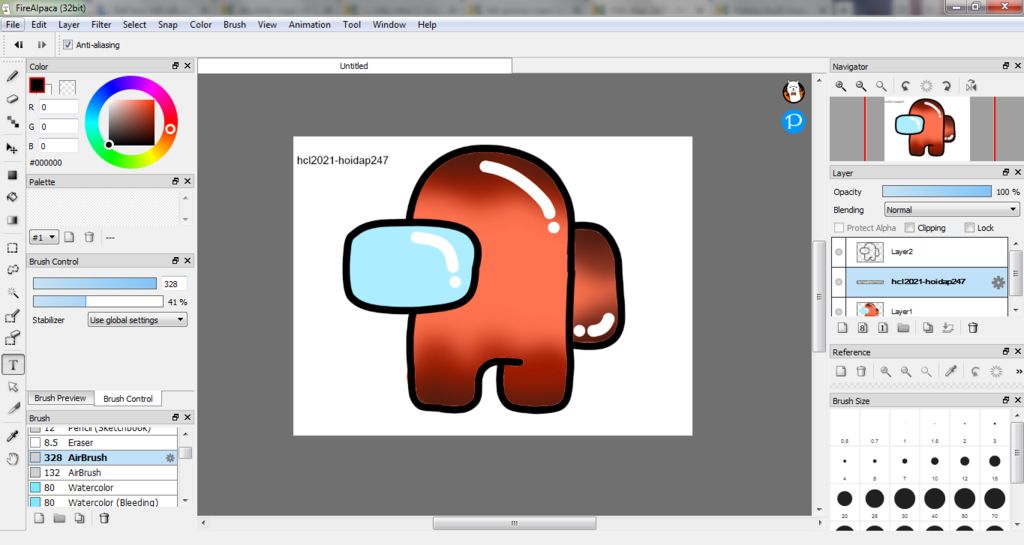Open the Stabilizer dropdown
Viewport: 1024px width, 545px height.
click(137, 320)
